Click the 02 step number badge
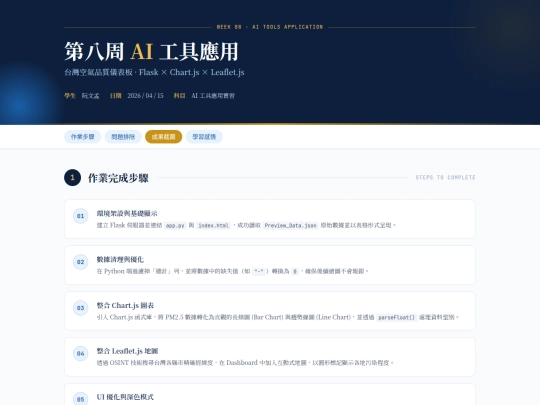Screen dimensions: 540x405 pos(80,262)
